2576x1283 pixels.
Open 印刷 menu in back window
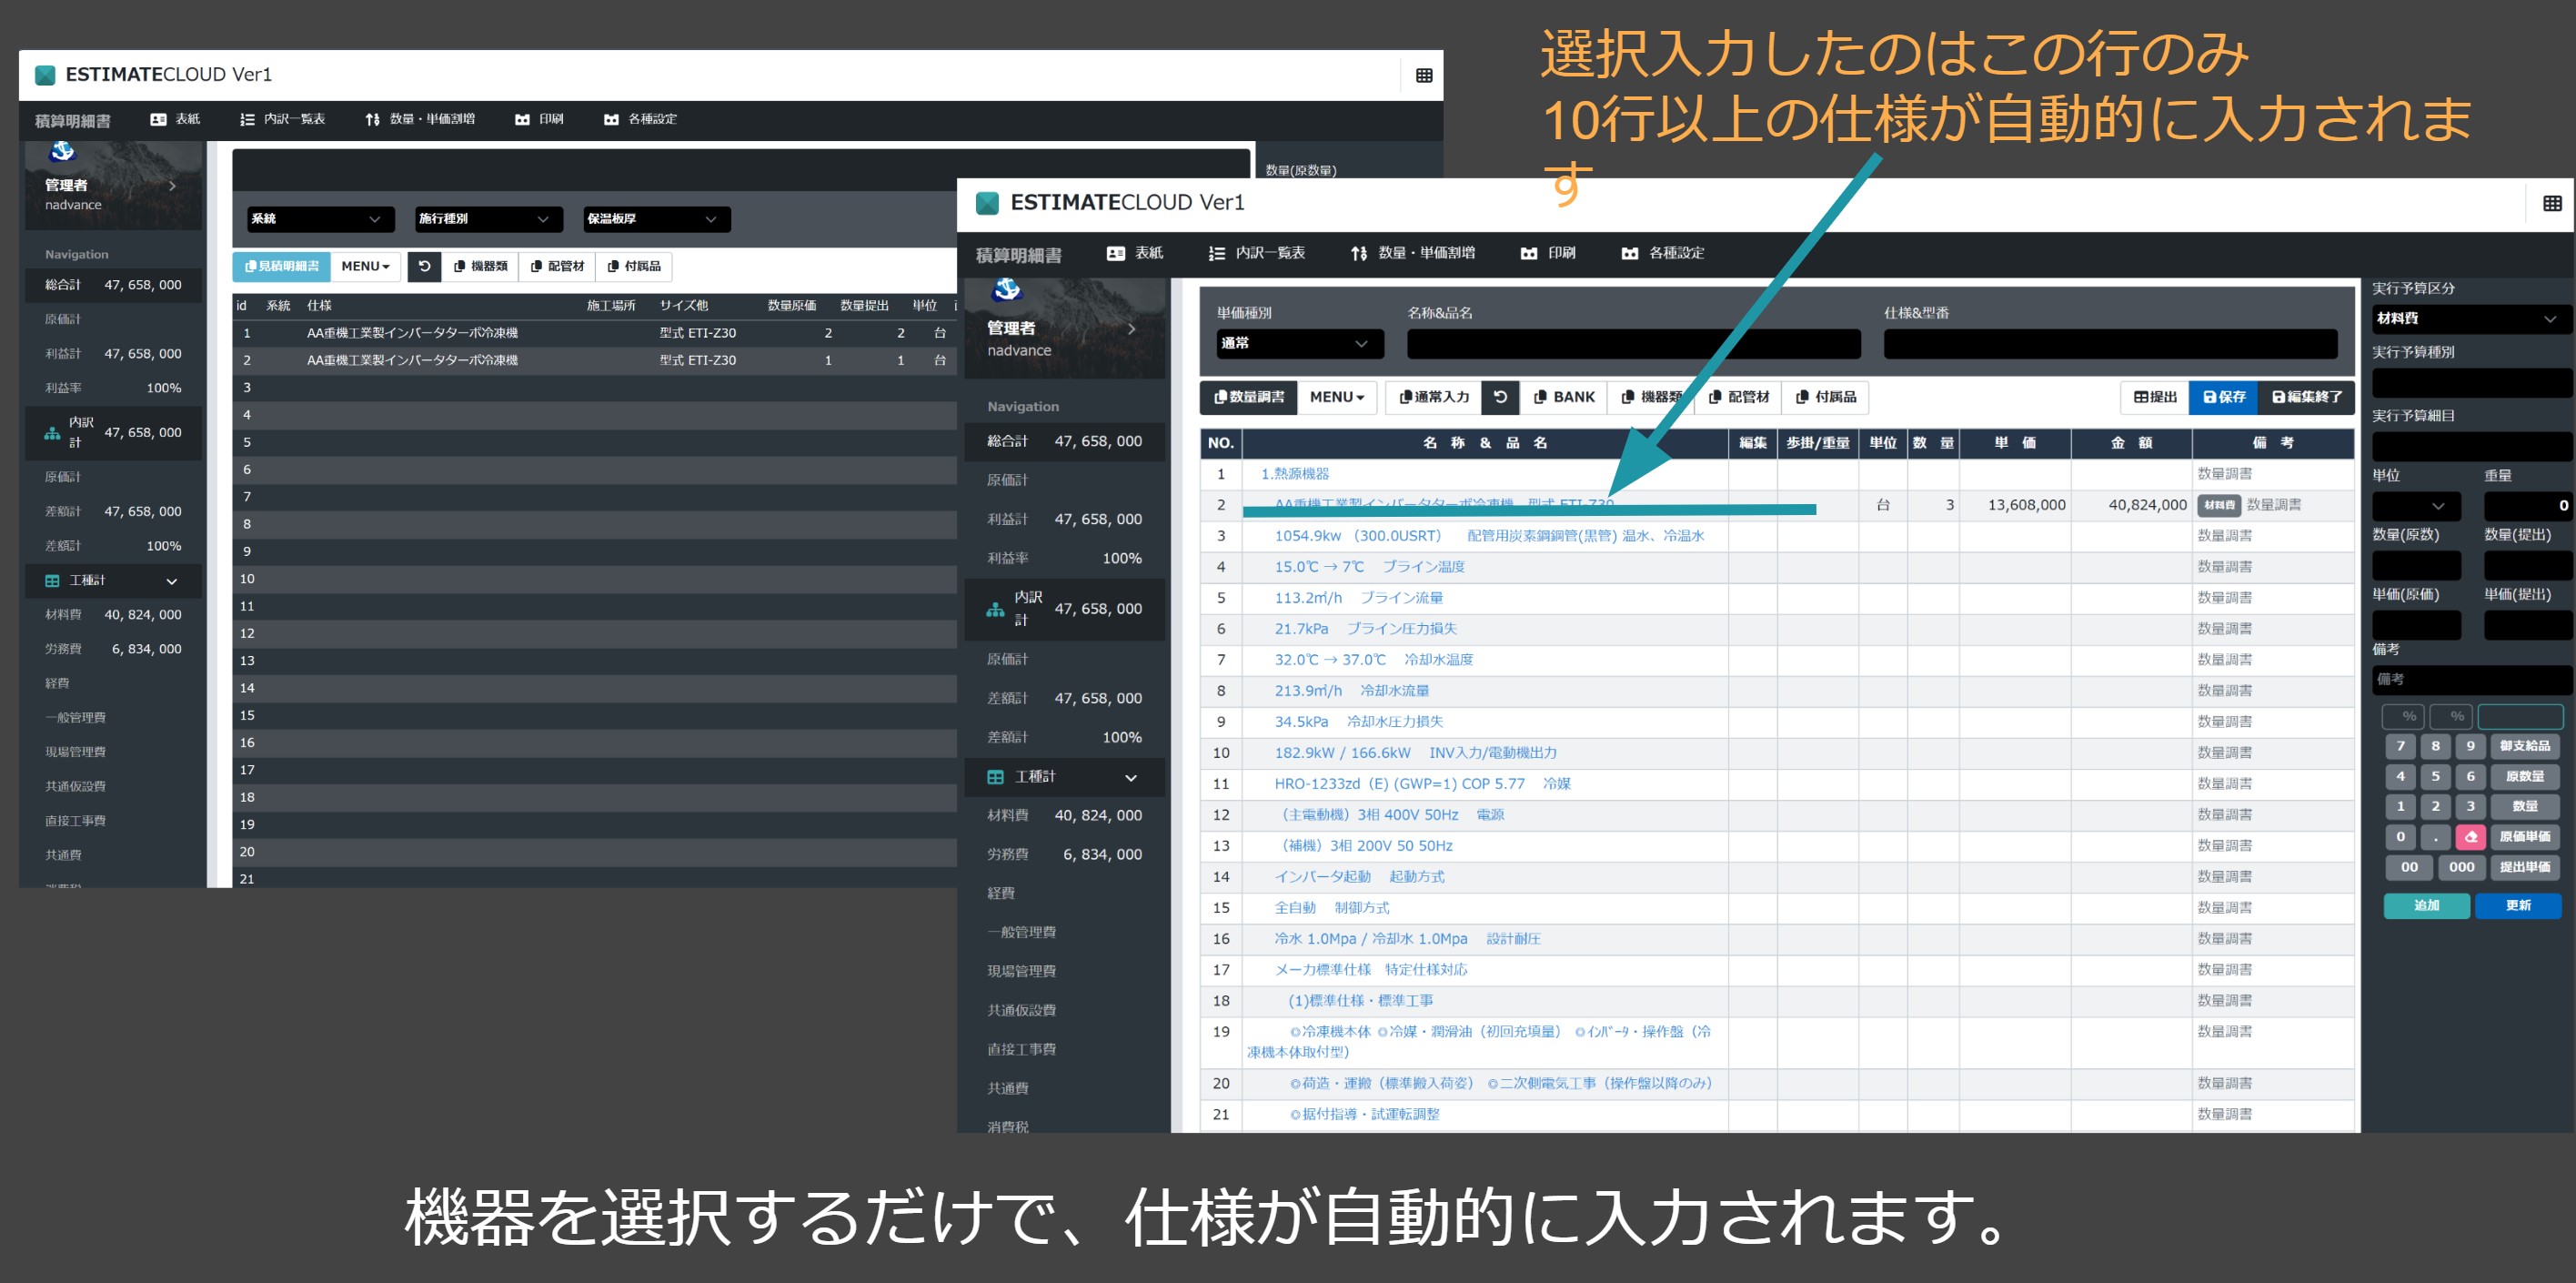pyautogui.click(x=539, y=119)
